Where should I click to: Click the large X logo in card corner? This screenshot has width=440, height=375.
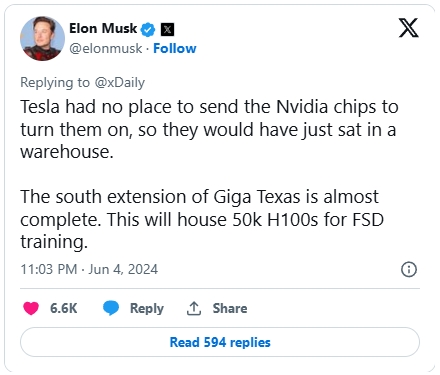click(409, 28)
